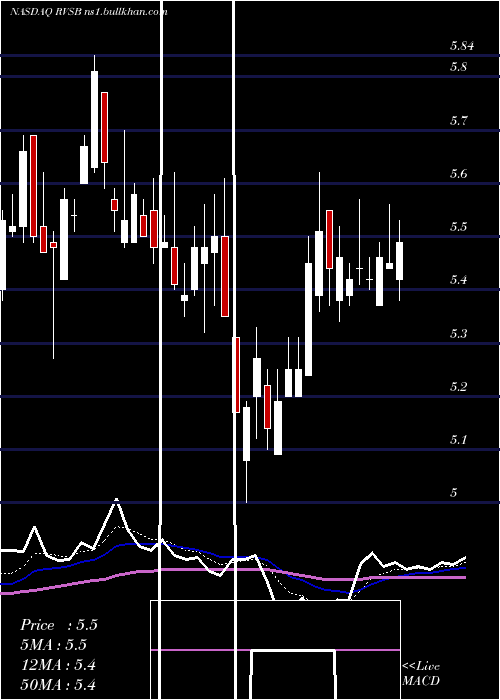Click the last white candle on the right
Viewport: 500px width, 700px height.
[400, 261]
